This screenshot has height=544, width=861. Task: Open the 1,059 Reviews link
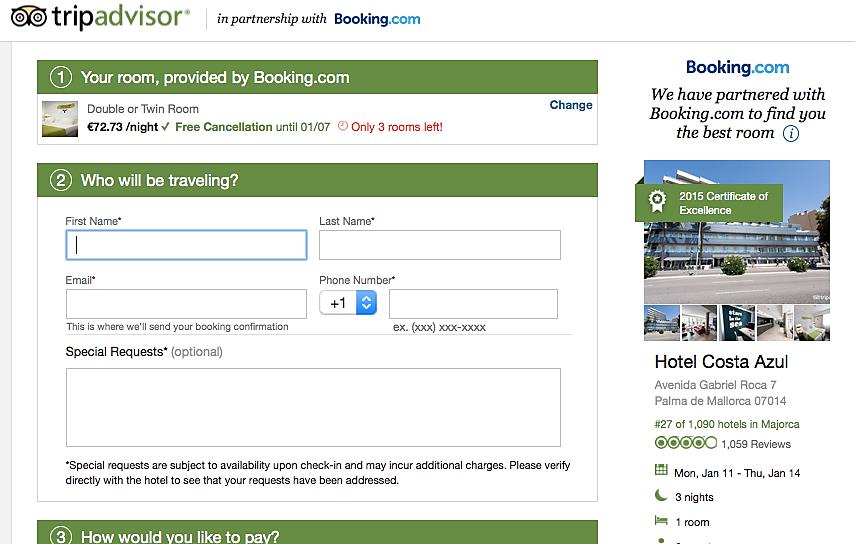(x=755, y=444)
